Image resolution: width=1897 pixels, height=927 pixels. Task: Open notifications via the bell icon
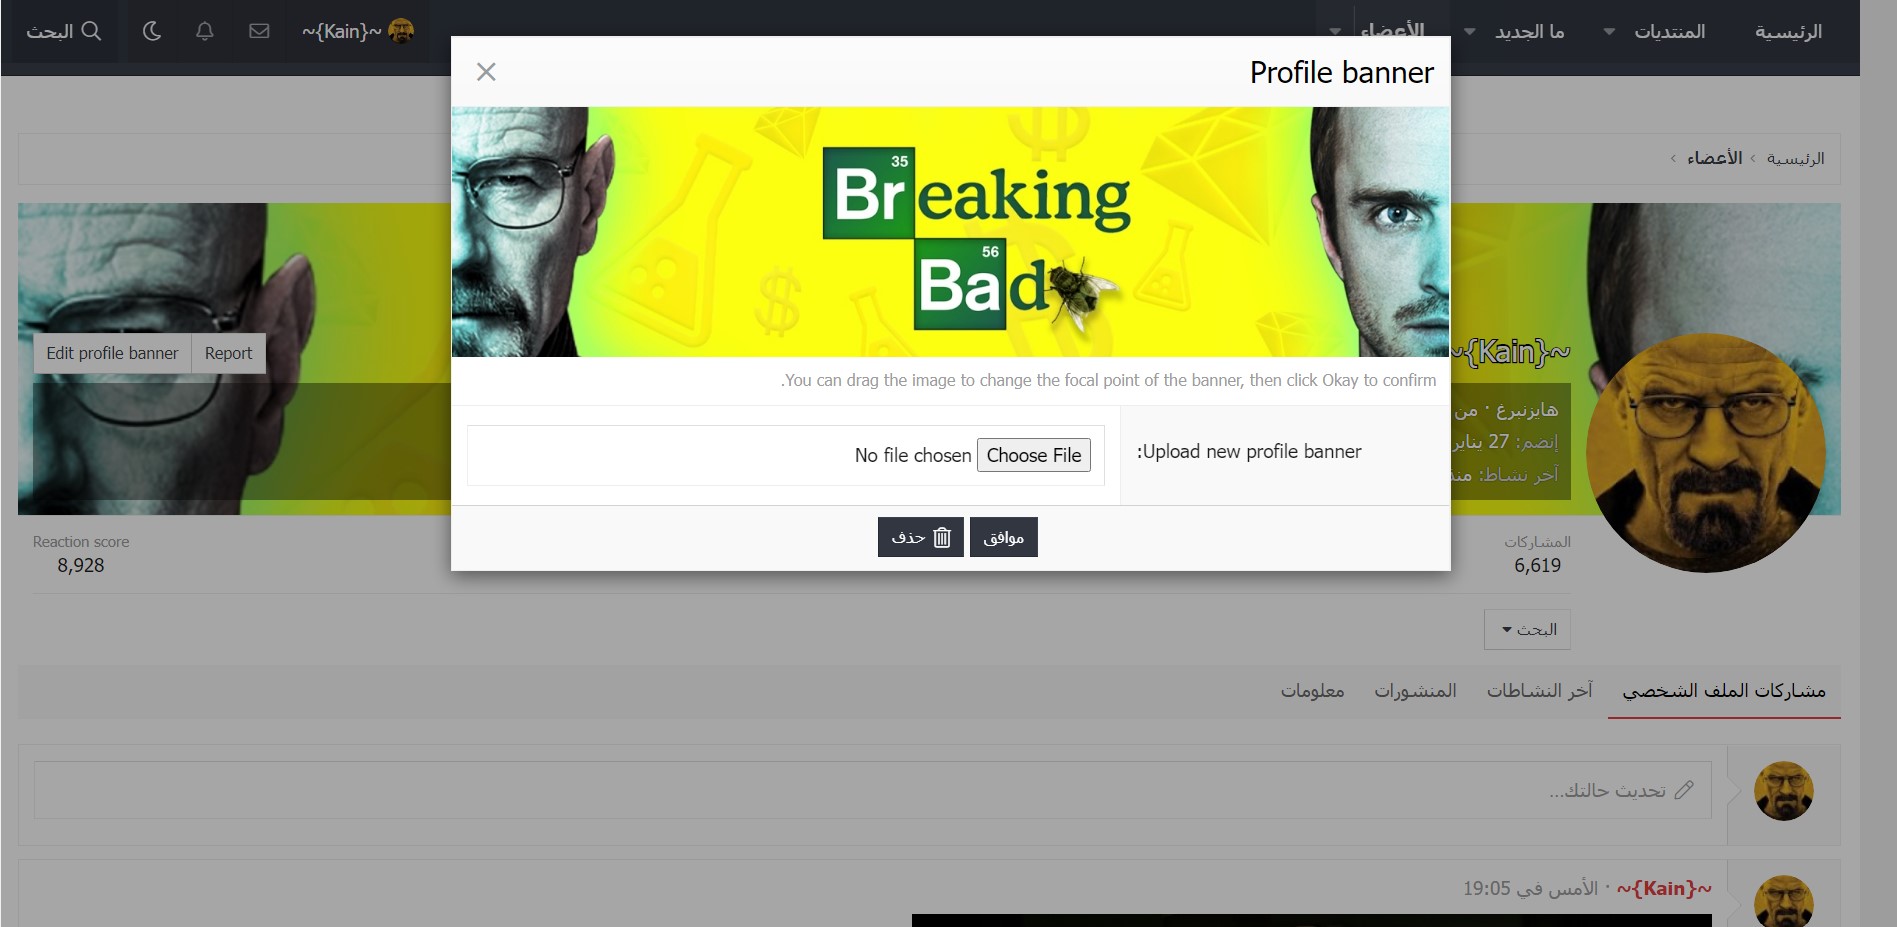205,31
